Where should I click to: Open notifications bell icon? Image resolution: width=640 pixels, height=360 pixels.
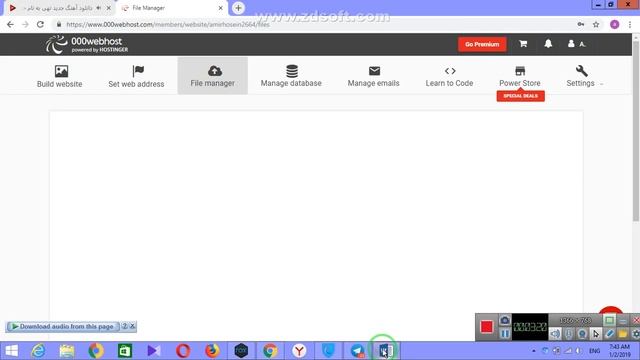[548, 44]
